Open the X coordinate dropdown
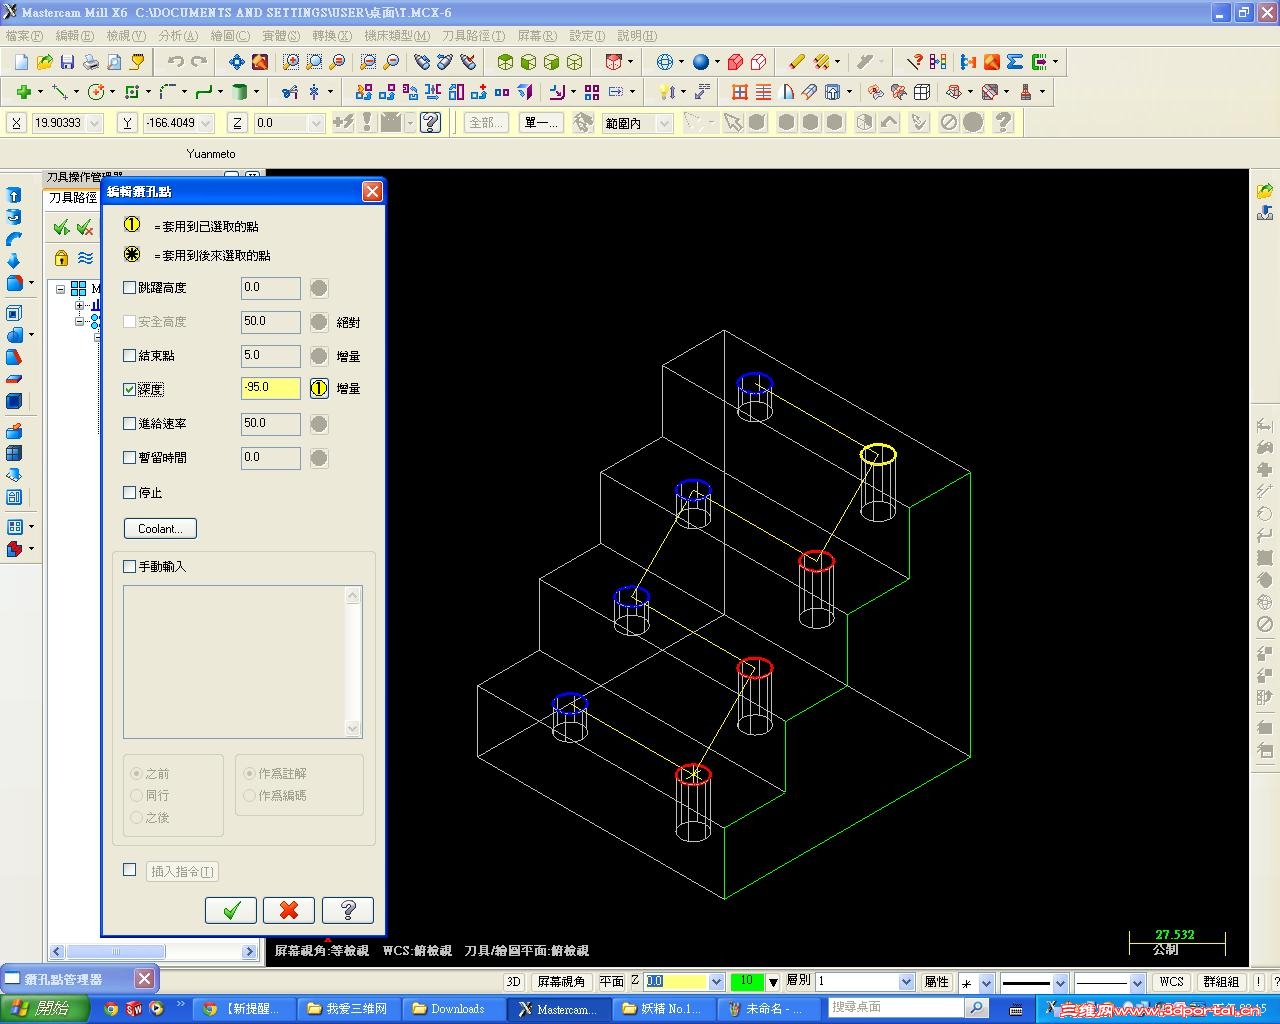Viewport: 1280px width, 1024px height. (x=95, y=123)
